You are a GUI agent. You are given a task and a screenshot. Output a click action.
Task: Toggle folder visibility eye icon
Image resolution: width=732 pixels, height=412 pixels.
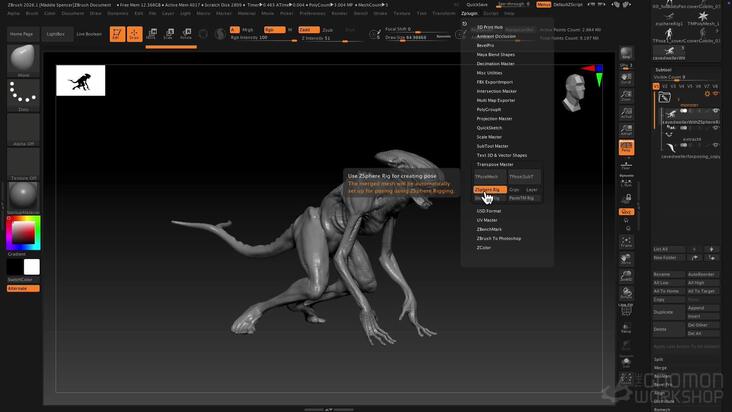716,94
